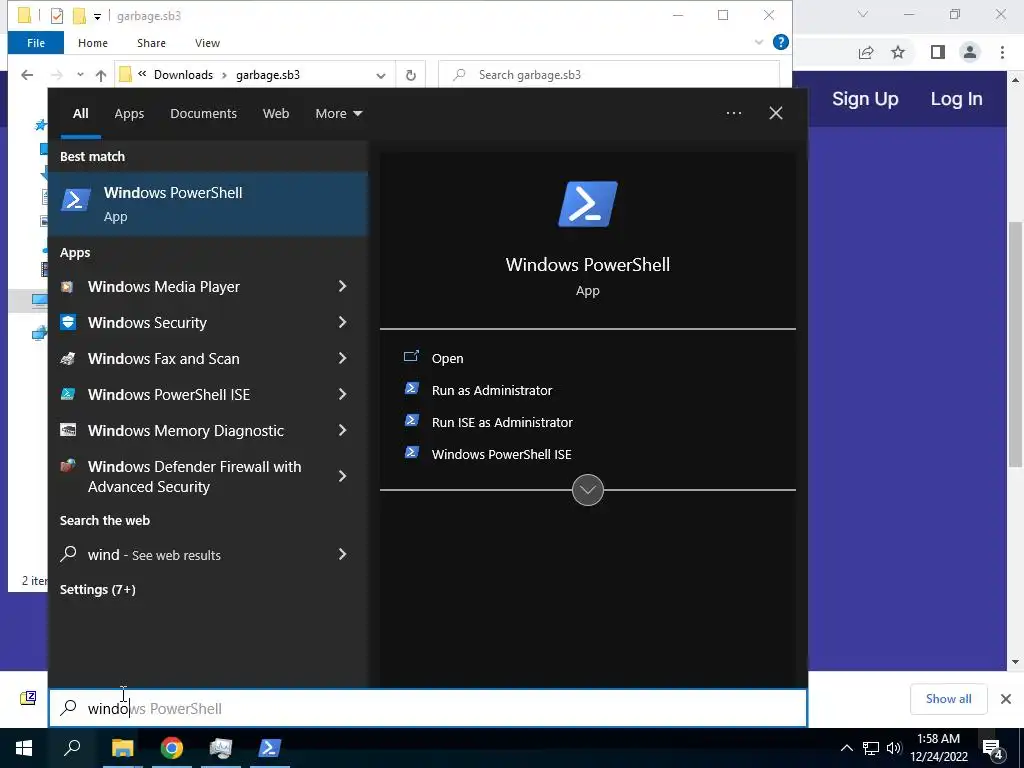The height and width of the screenshot is (768, 1024).
Task: Open the View ribbon tab in Explorer
Action: click(207, 43)
